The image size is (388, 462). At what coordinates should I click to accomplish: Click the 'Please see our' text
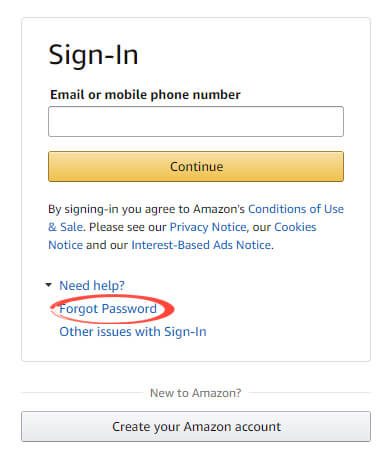tap(127, 227)
